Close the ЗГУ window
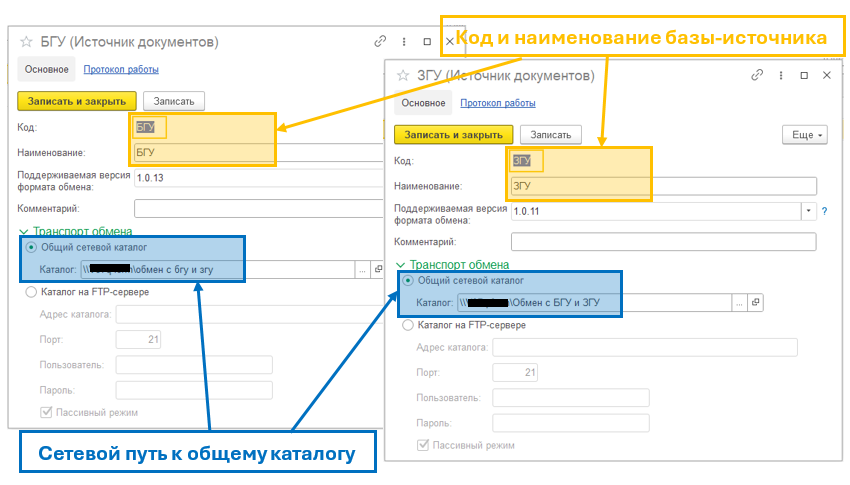This screenshot has height=485, width=850. [827, 75]
